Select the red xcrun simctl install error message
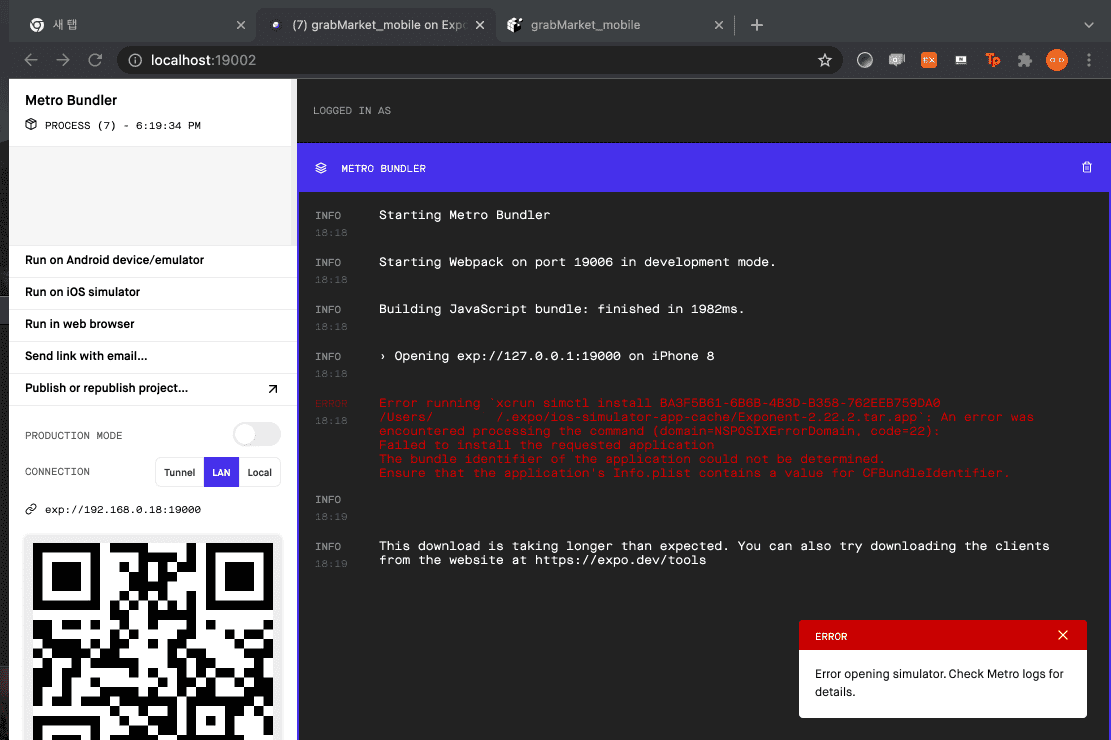The image size is (1111, 740). coord(706,438)
